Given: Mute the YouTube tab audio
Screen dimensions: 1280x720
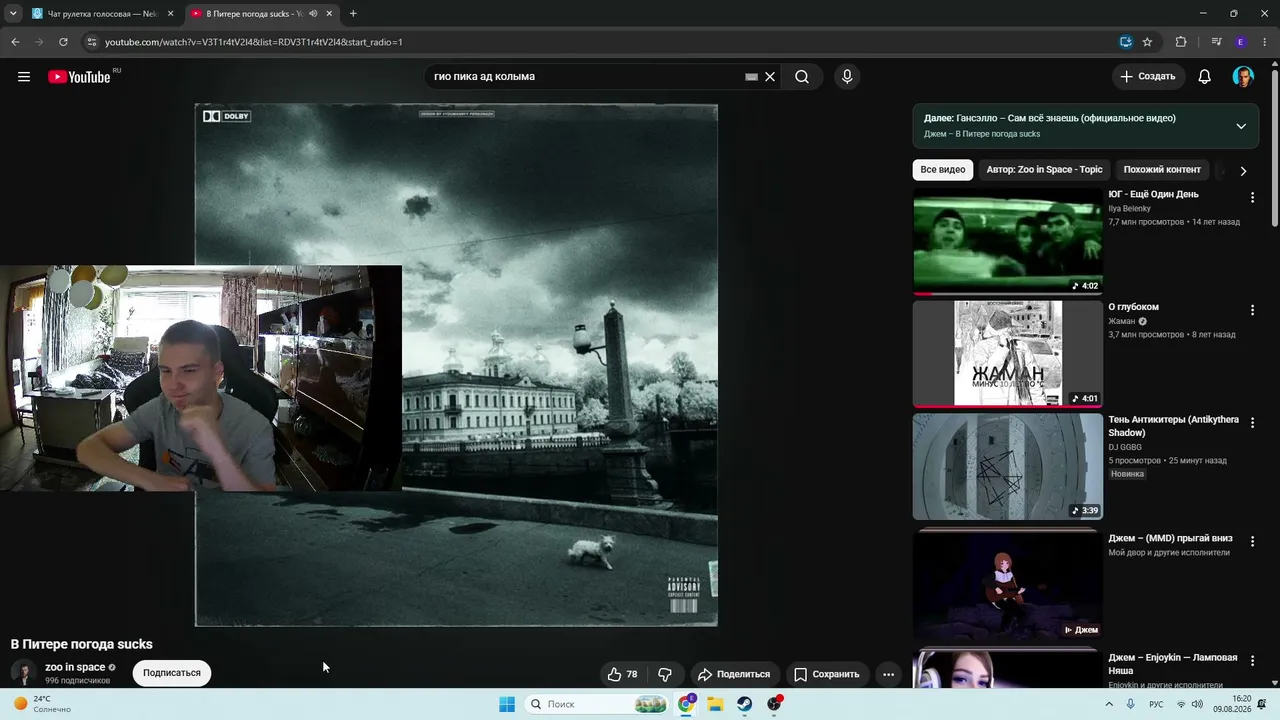Looking at the screenshot, I should coord(313,14).
